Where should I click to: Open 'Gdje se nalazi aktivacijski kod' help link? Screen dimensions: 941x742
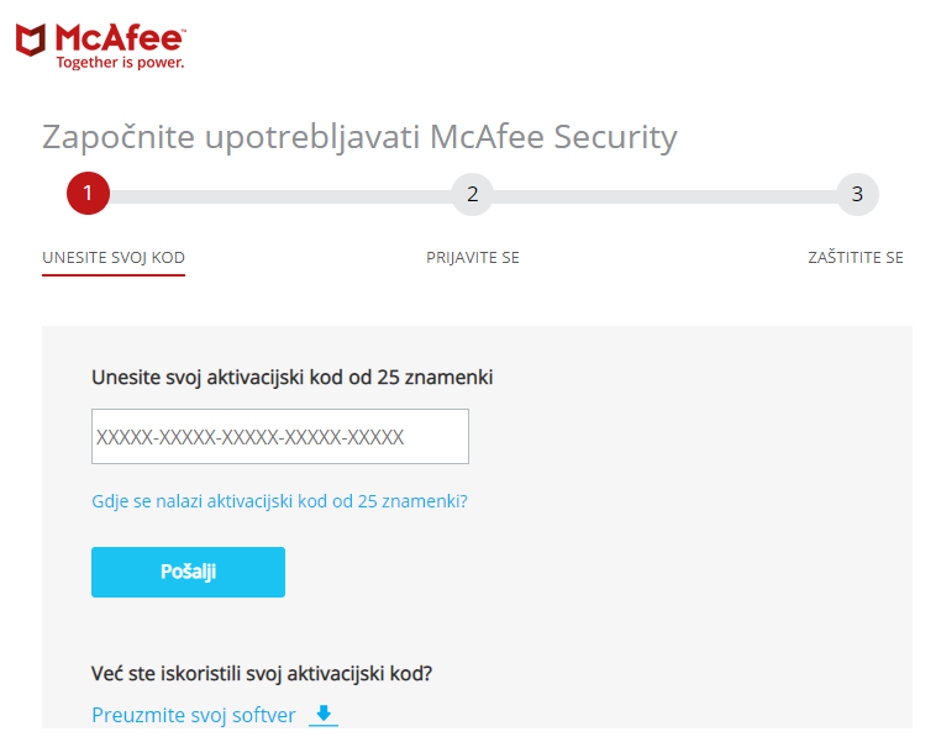tap(279, 501)
